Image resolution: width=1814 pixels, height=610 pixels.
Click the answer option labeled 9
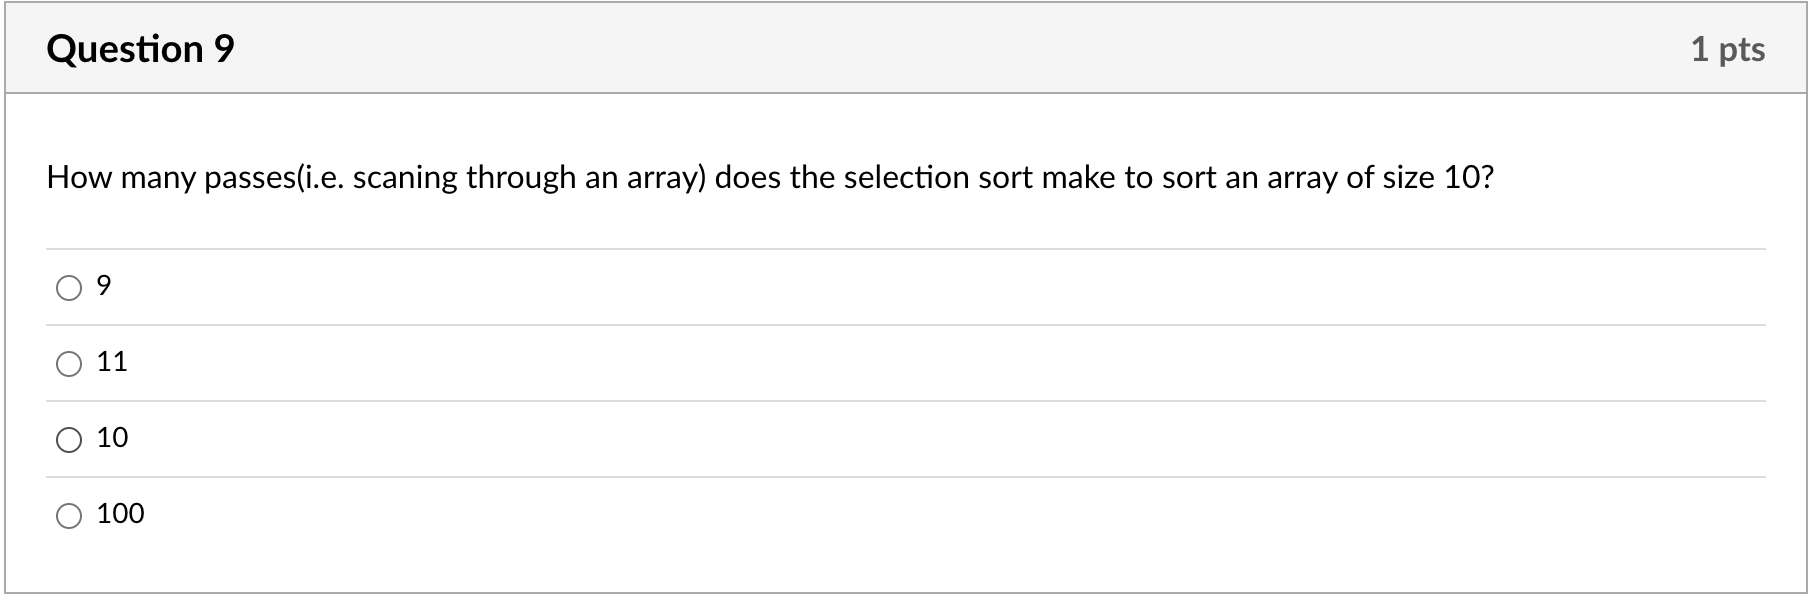[103, 287]
